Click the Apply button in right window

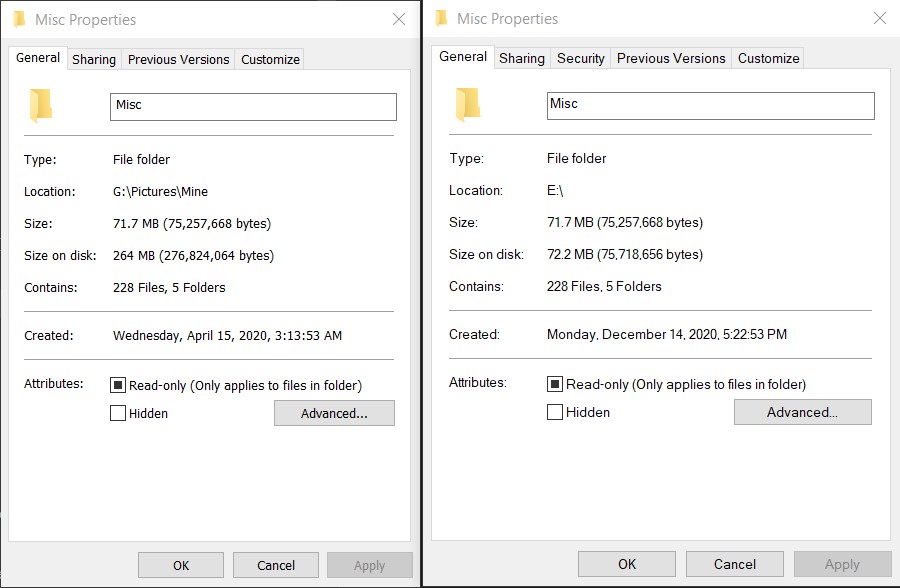[843, 564]
